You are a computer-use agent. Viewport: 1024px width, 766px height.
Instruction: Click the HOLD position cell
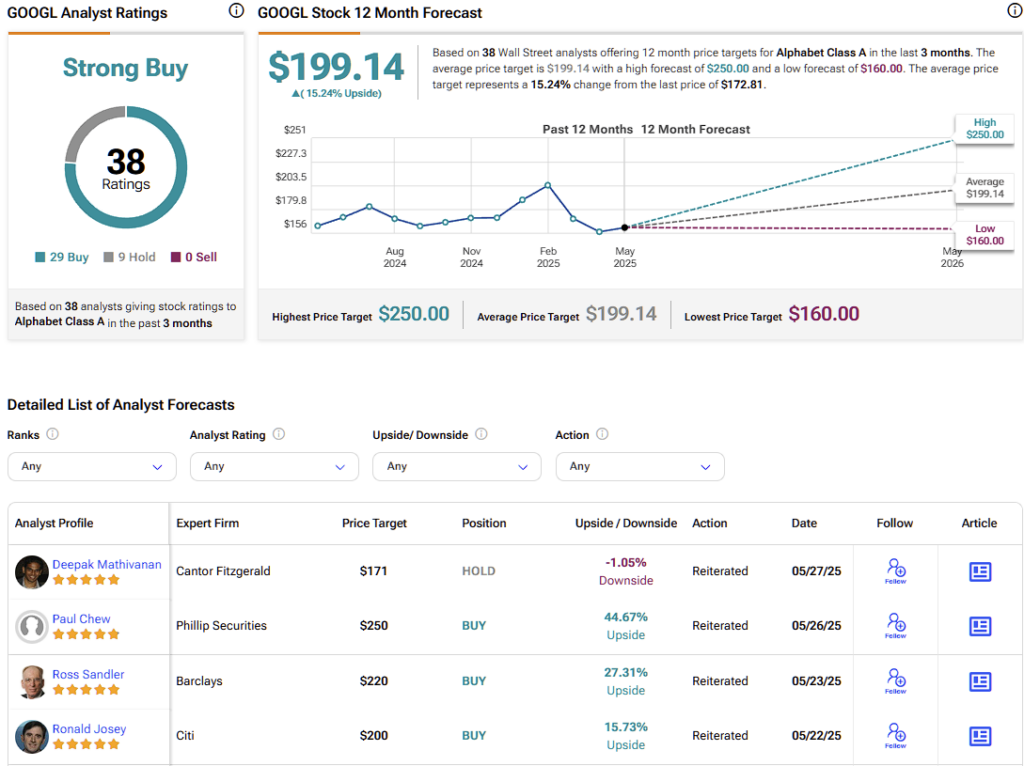479,571
